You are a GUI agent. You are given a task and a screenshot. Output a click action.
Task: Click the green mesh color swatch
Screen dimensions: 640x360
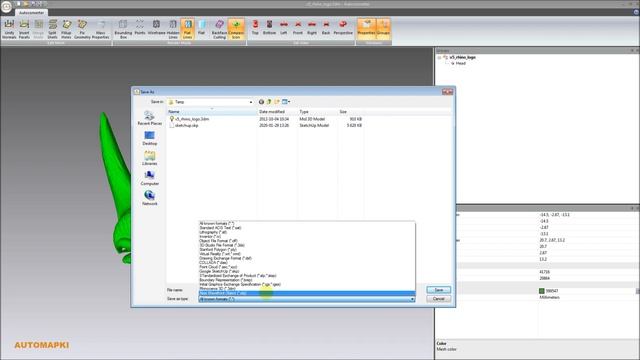(542, 291)
